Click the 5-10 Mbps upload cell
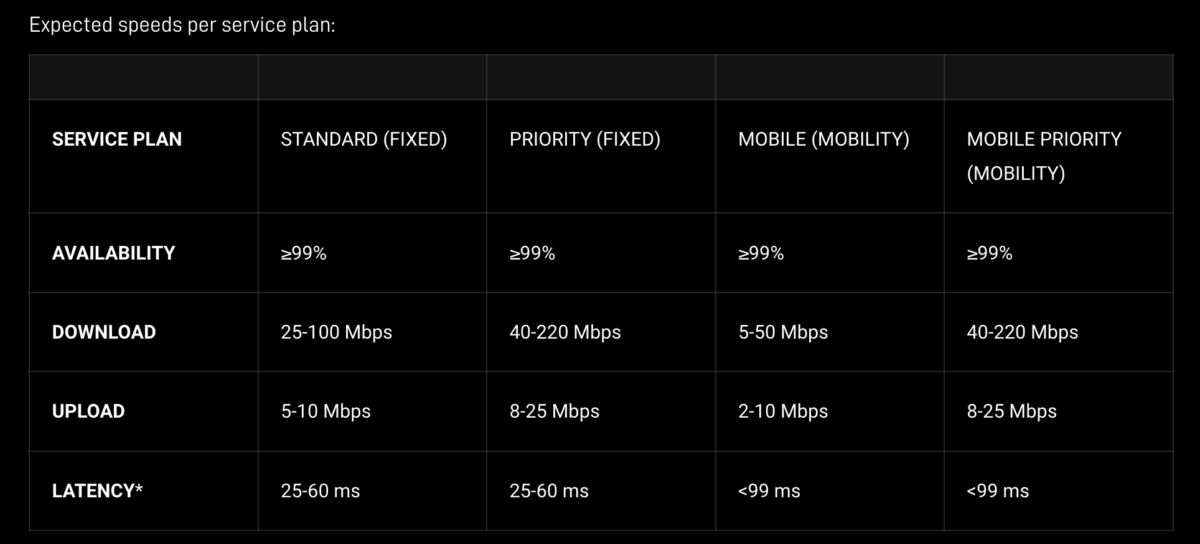The image size is (1200, 544). [x=325, y=411]
